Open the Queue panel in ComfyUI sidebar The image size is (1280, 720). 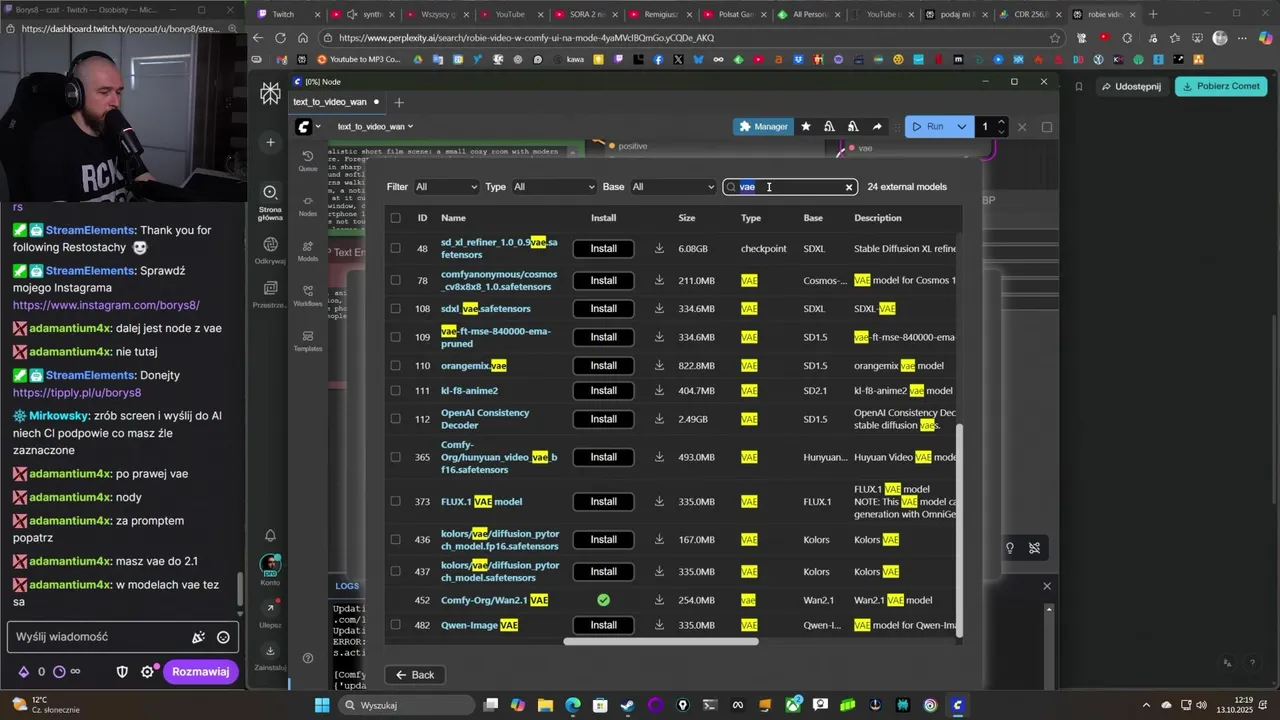(x=308, y=160)
